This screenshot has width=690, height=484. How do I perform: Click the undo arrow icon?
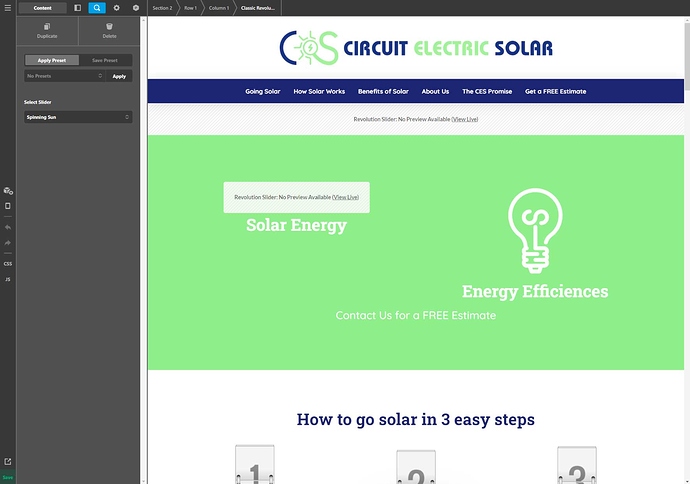tap(7, 227)
